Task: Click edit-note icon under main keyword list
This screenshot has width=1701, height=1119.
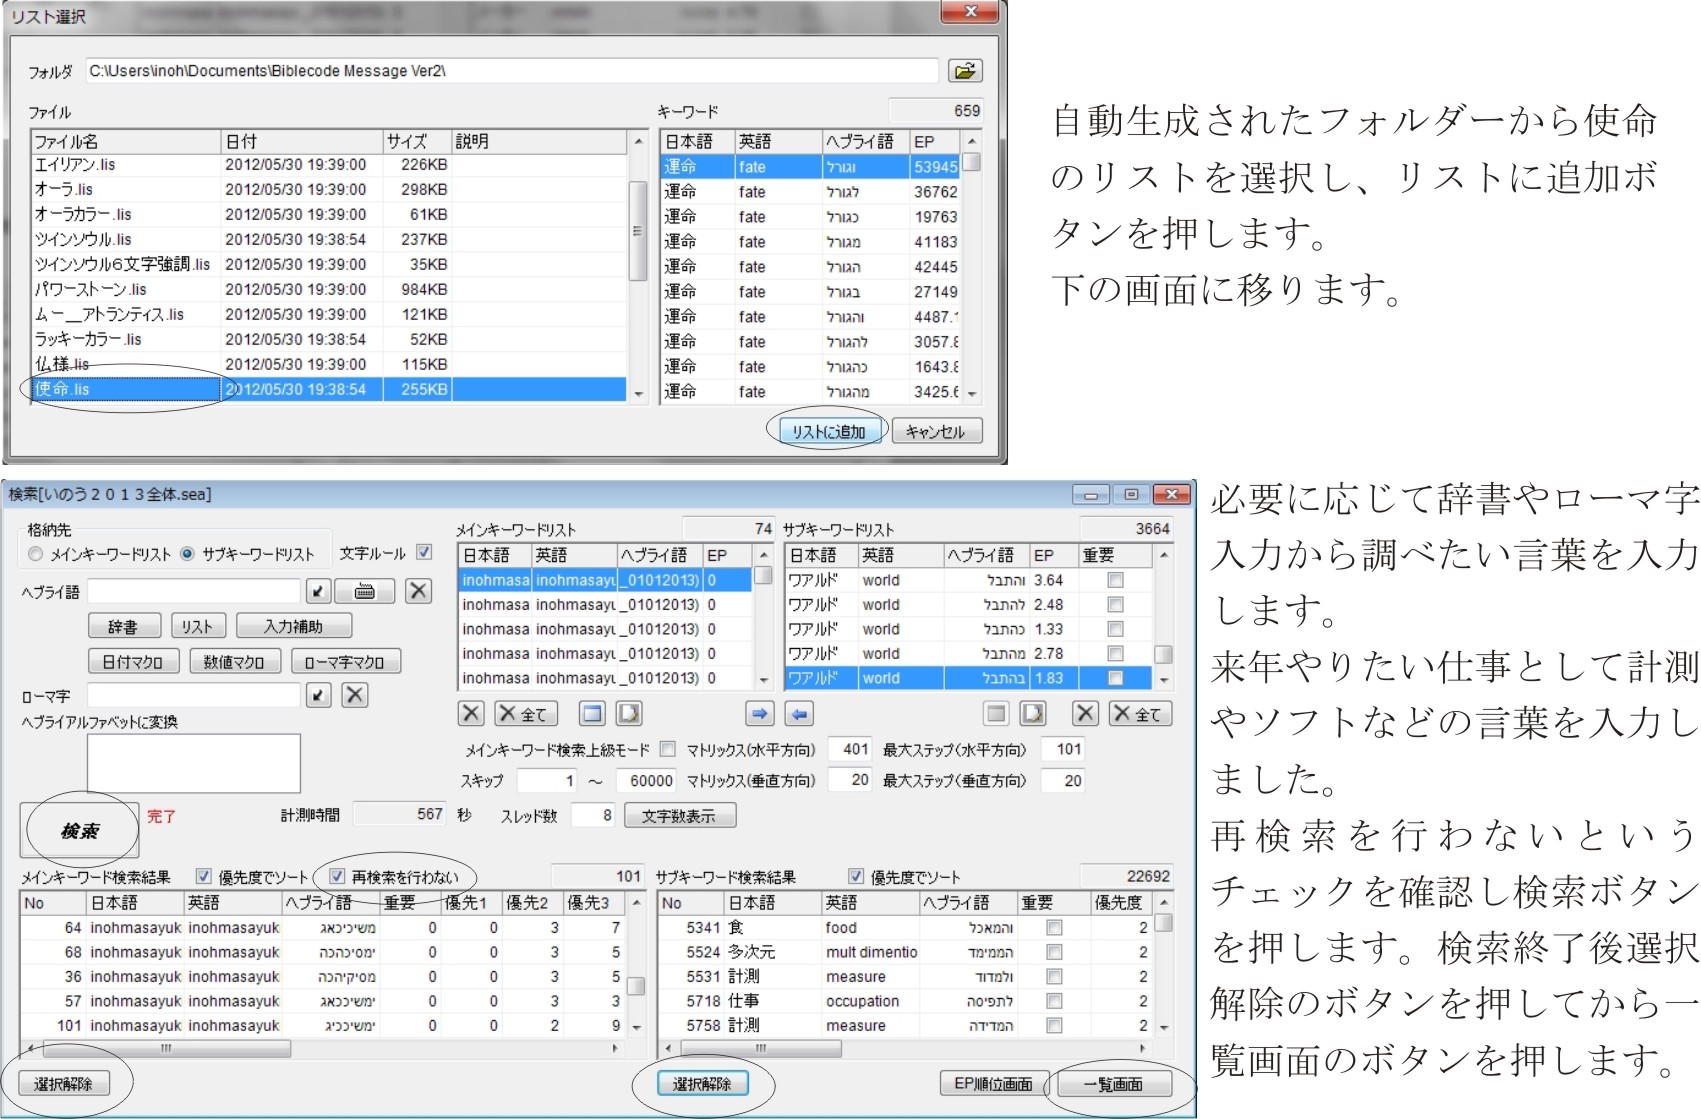Action: pyautogui.click(x=629, y=714)
